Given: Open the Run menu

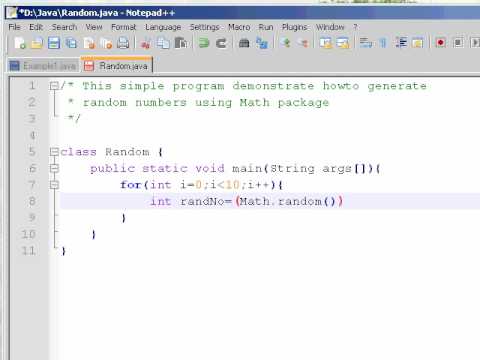Looking at the screenshot, I should click(x=266, y=27).
